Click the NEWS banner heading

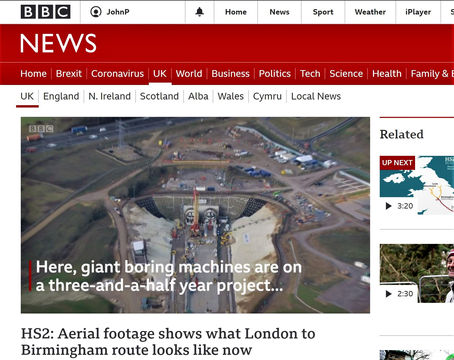[x=58, y=43]
